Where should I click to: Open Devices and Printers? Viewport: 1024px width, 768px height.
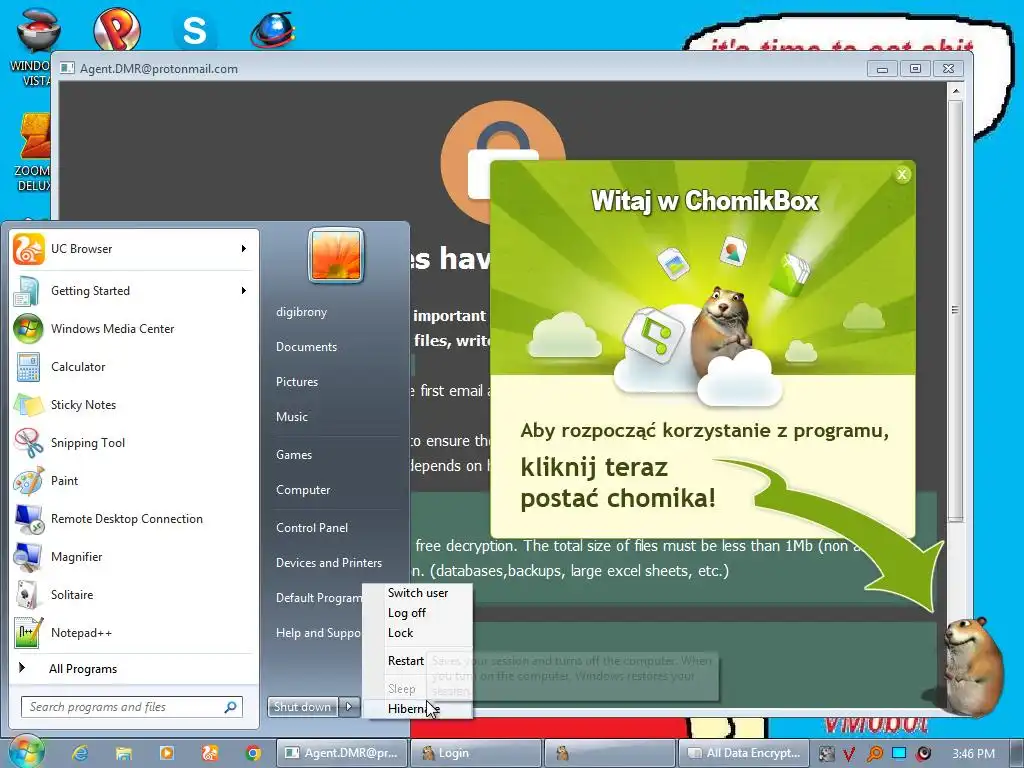point(329,563)
